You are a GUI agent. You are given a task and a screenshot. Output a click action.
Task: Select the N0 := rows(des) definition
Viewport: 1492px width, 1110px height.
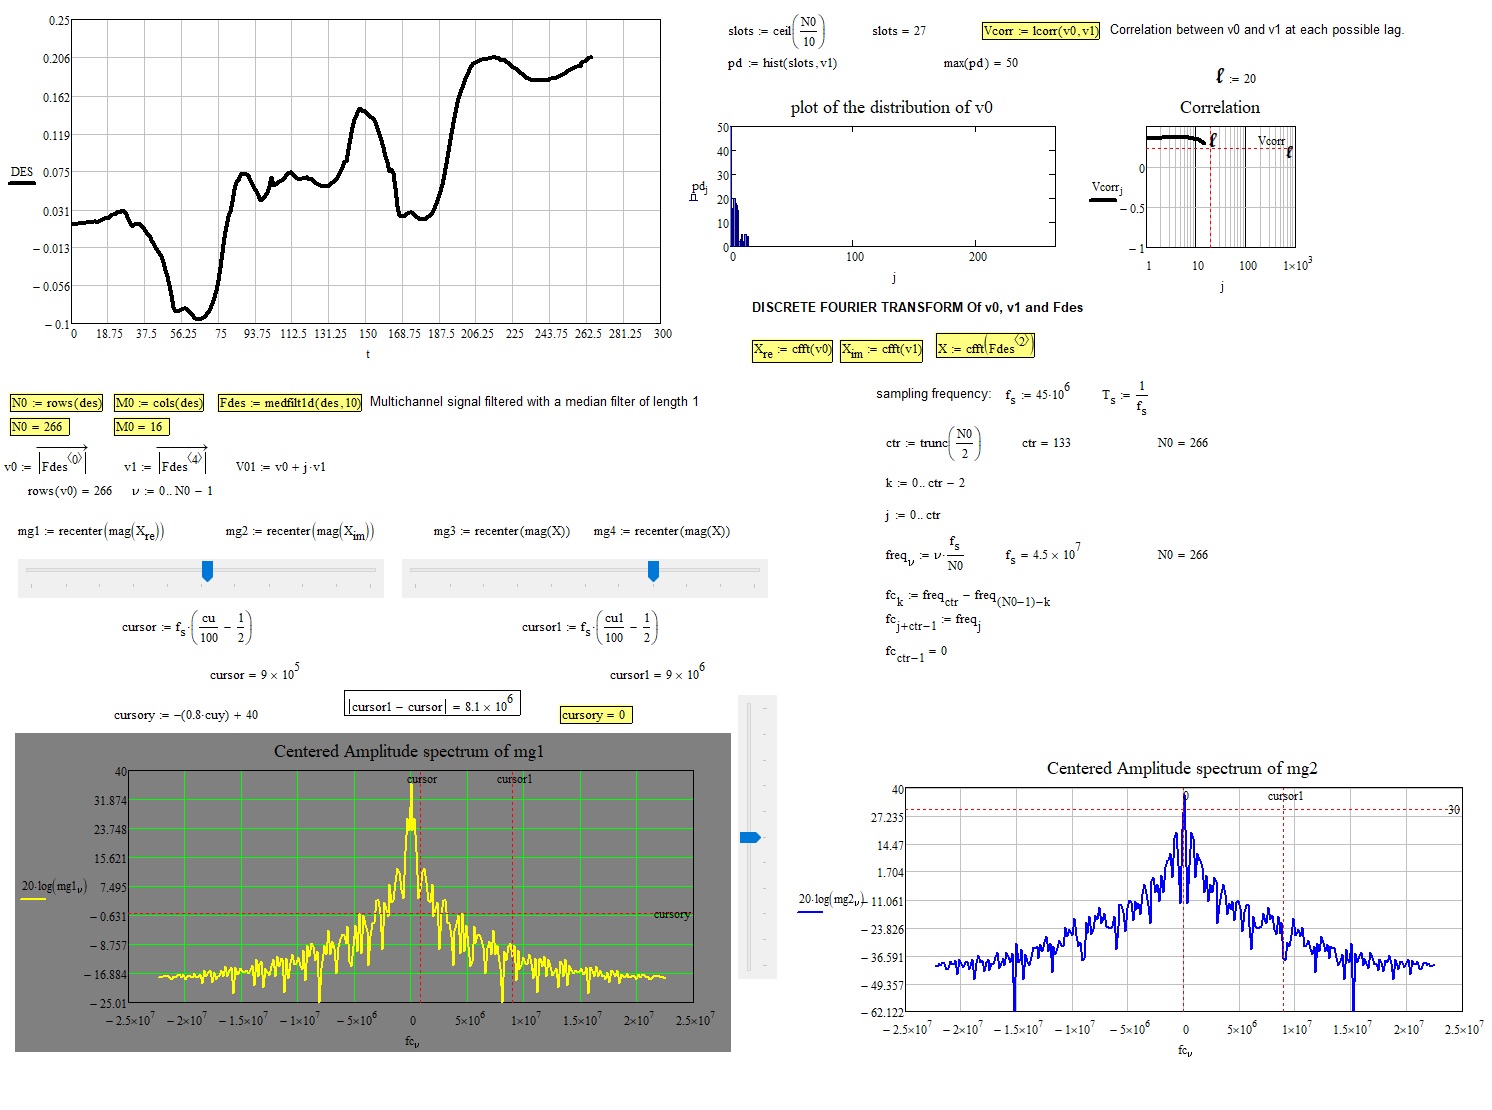55,402
